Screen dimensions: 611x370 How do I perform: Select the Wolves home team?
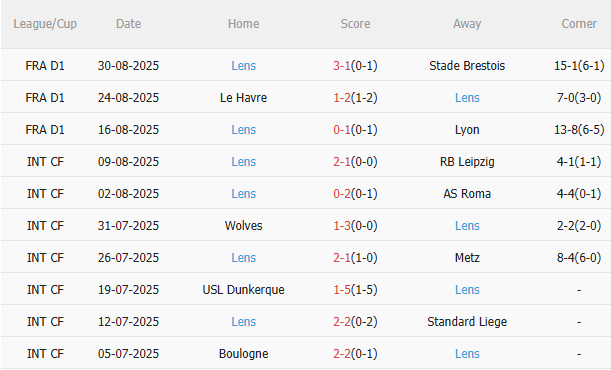pos(244,226)
